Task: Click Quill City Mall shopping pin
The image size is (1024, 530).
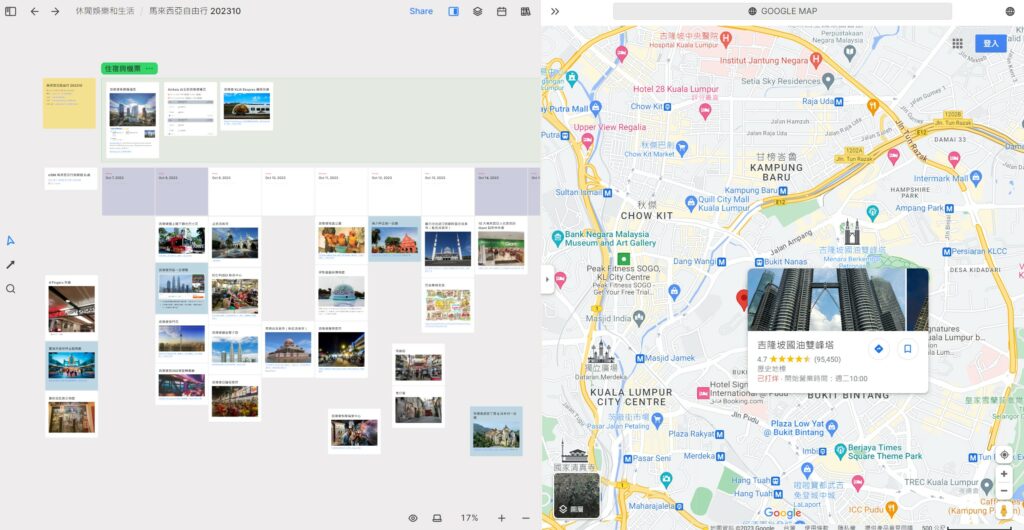Action: click(691, 203)
